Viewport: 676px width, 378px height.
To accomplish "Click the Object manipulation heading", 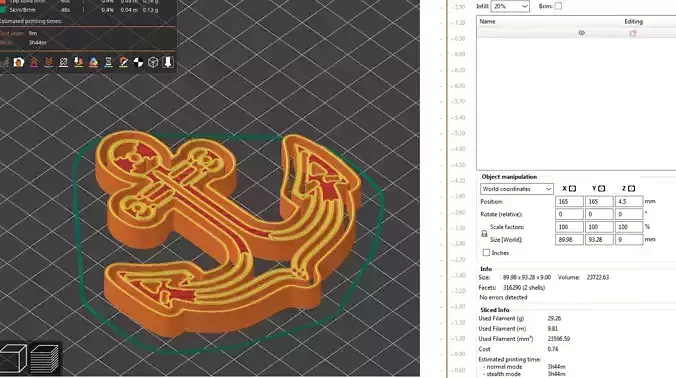I will (509, 177).
